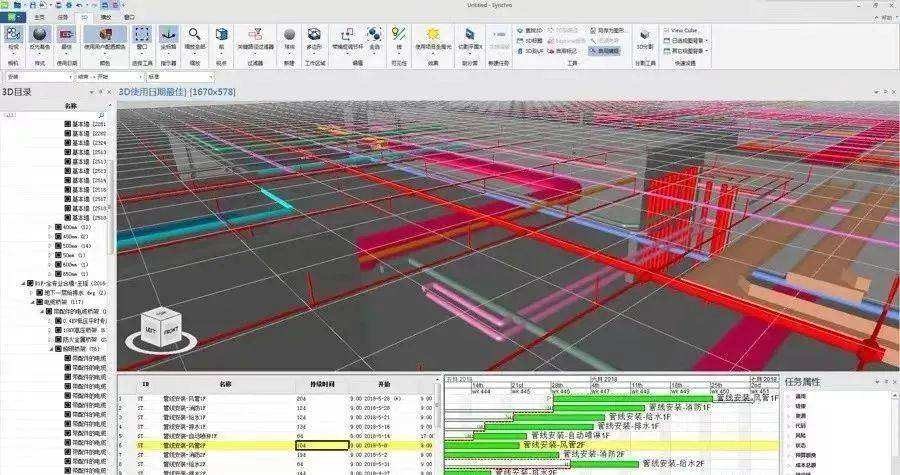Select the dashed-rectangle window selection tool
Screen dimensions: 900x475
142,36
